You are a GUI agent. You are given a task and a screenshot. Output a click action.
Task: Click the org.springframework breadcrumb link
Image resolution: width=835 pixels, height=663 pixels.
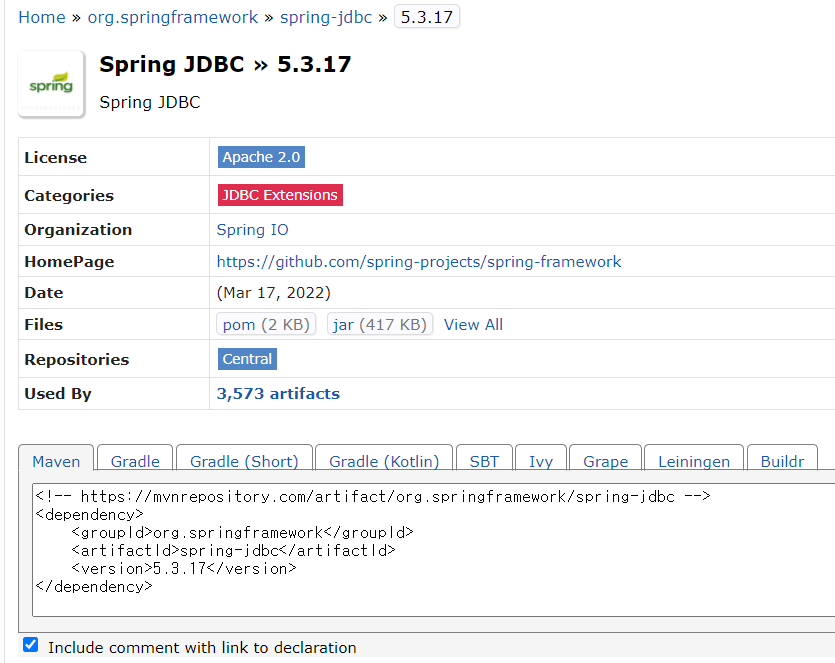click(x=172, y=16)
